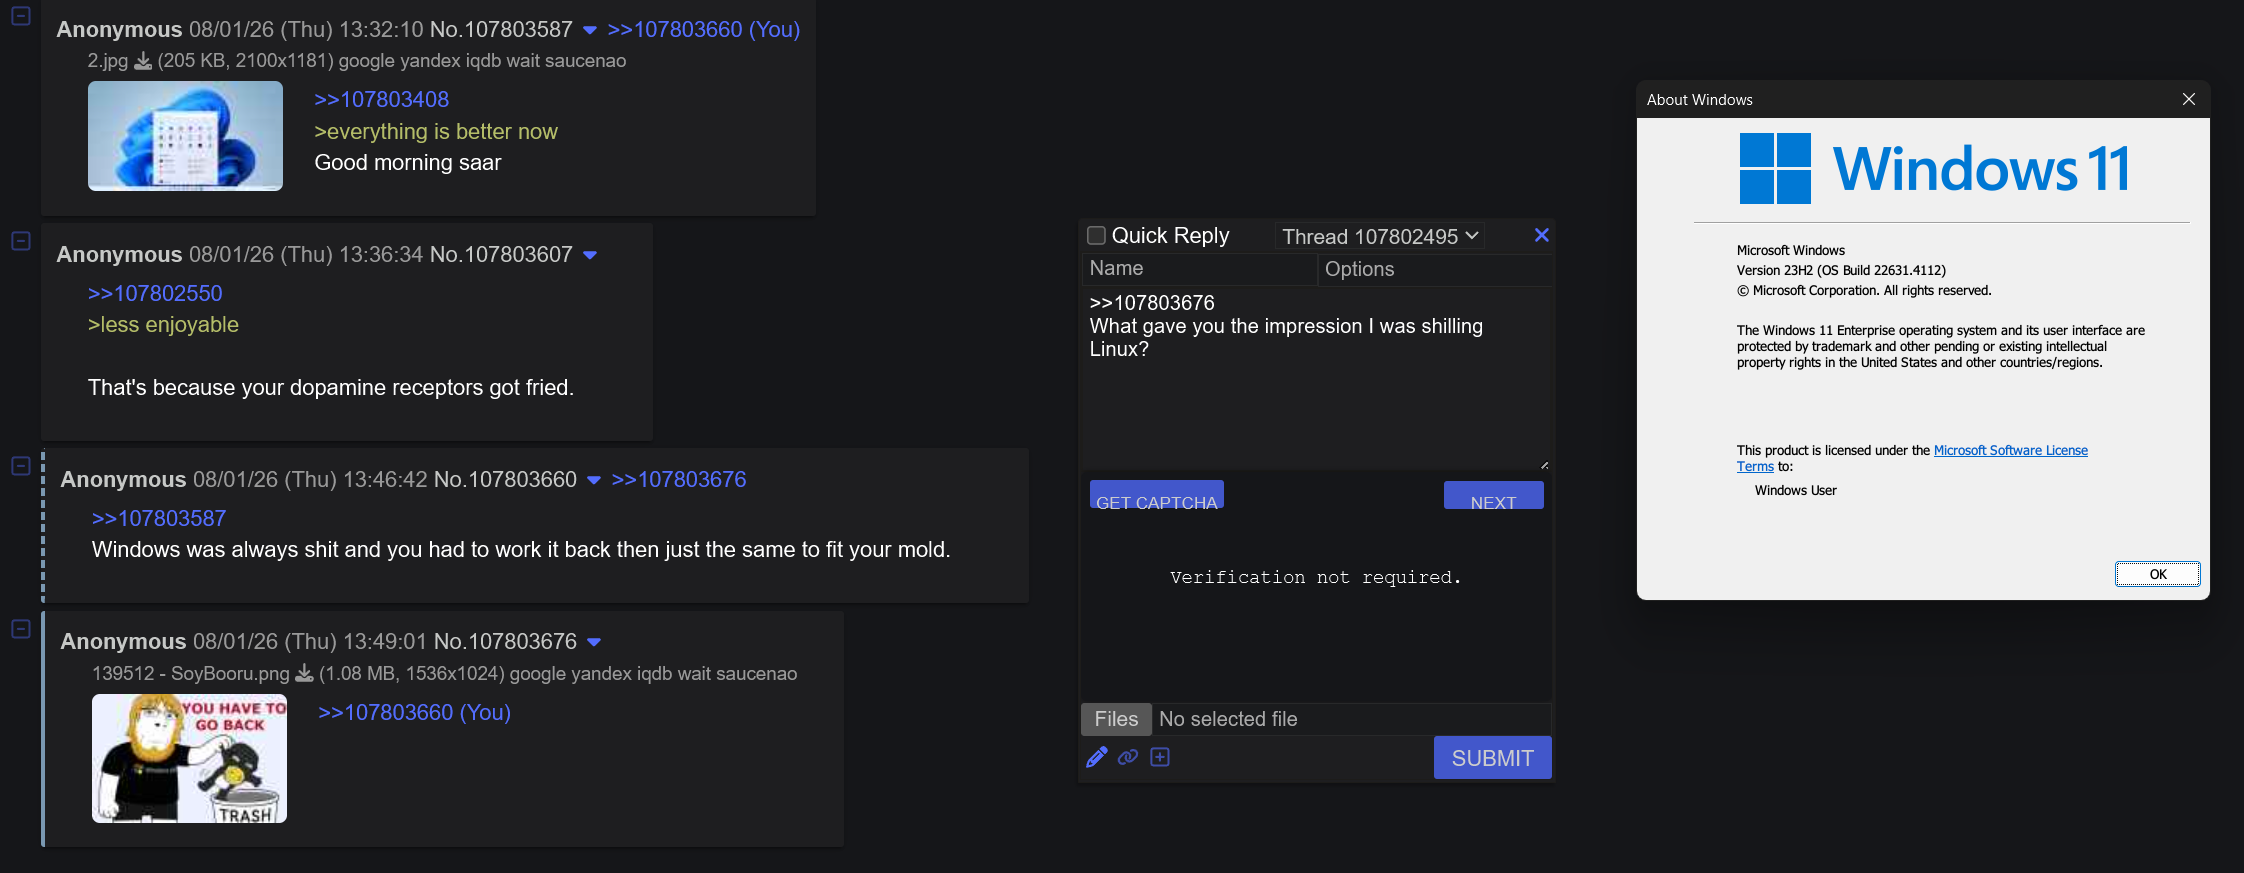2244x873 pixels.
Task: Click the 'Good morning saar' post text
Action: (408, 163)
